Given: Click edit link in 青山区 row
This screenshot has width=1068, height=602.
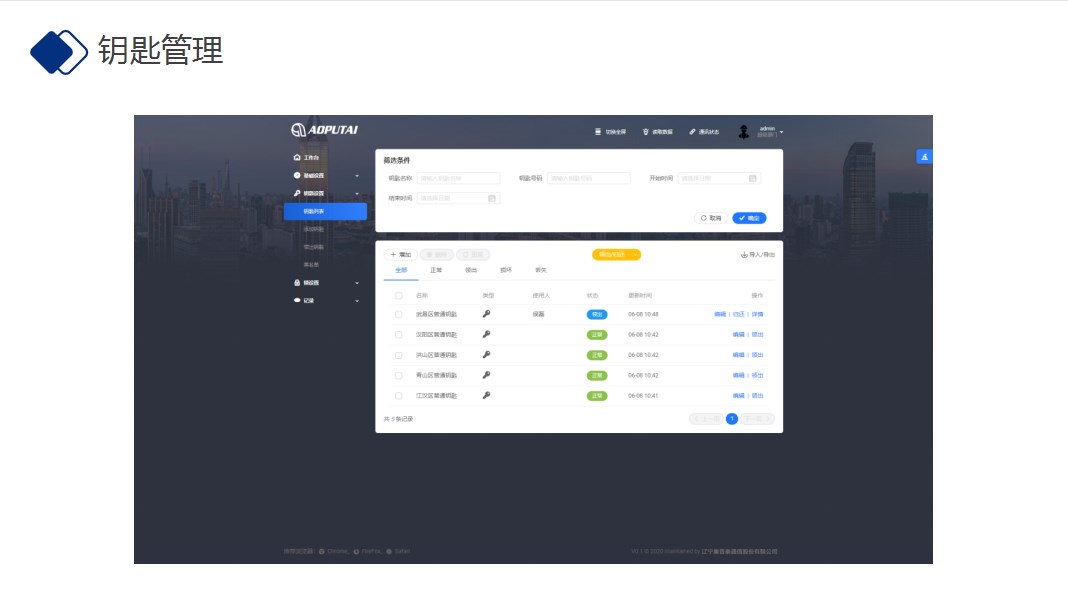Looking at the screenshot, I should coord(739,376).
